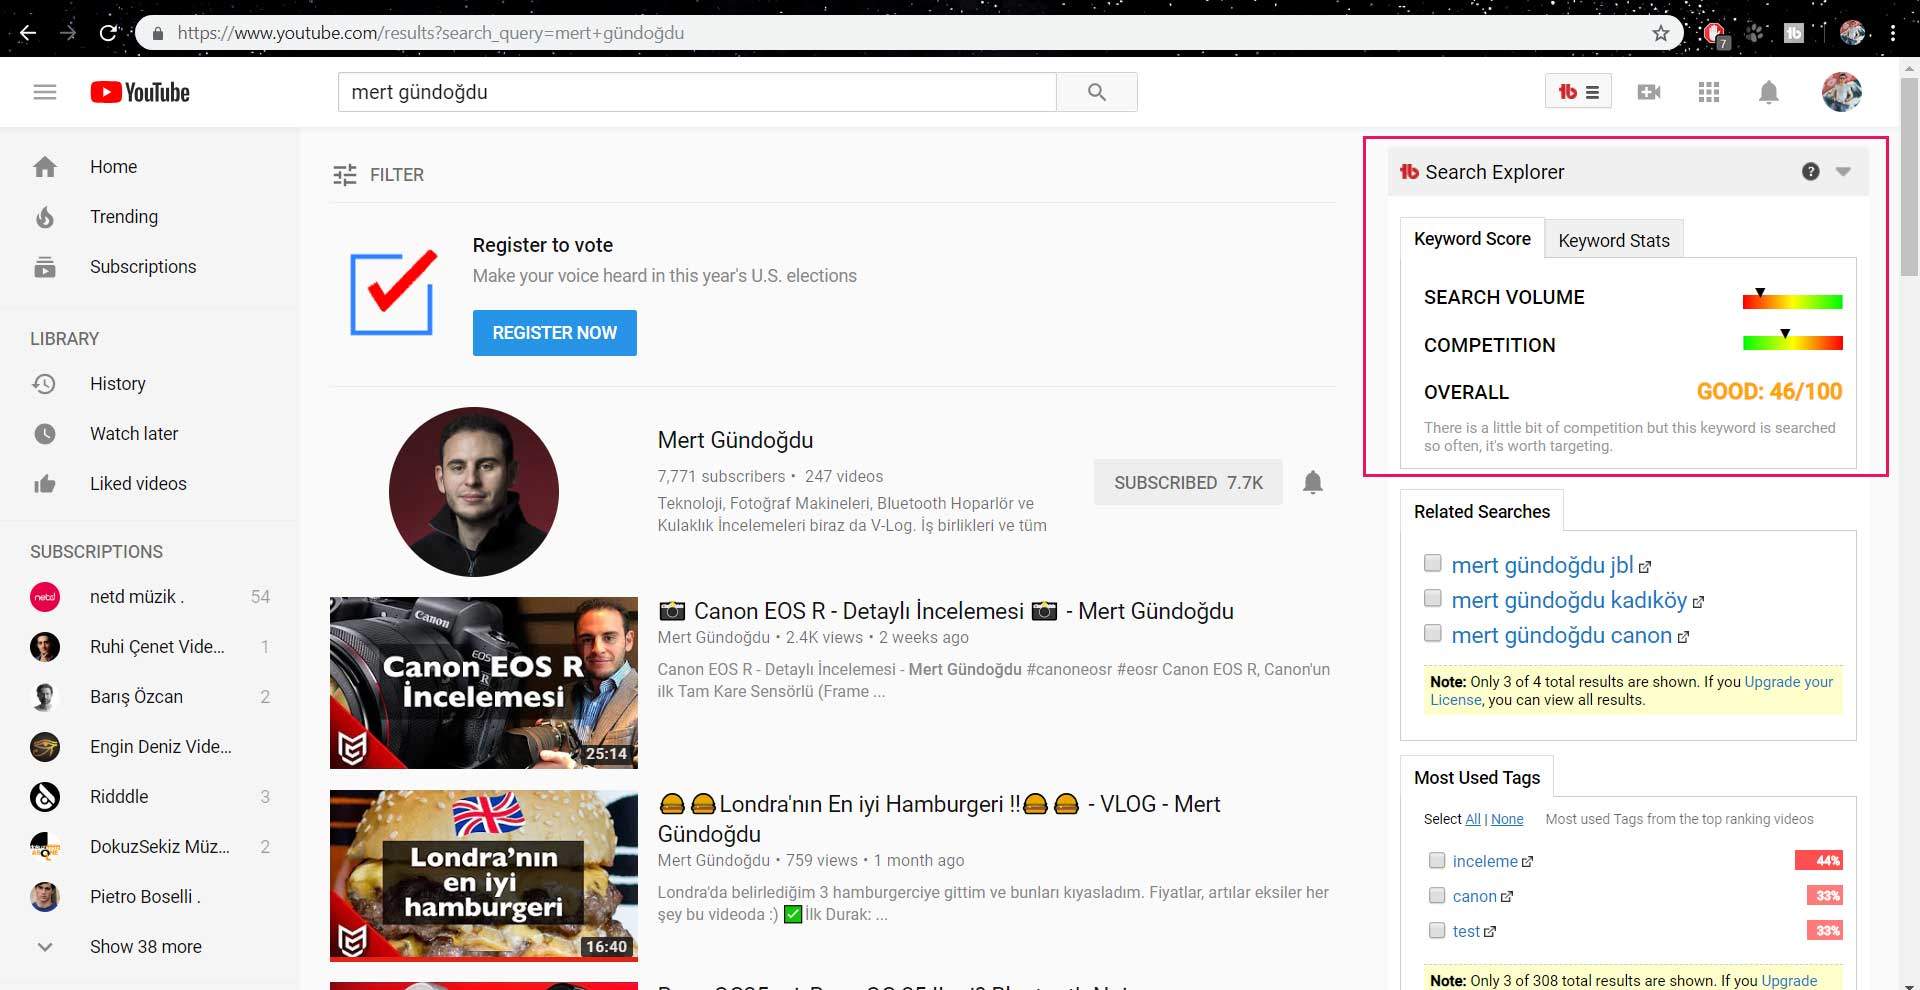Viewport: 1920px width, 990px height.
Task: Open the TubeBuddy menu button
Action: point(1578,92)
